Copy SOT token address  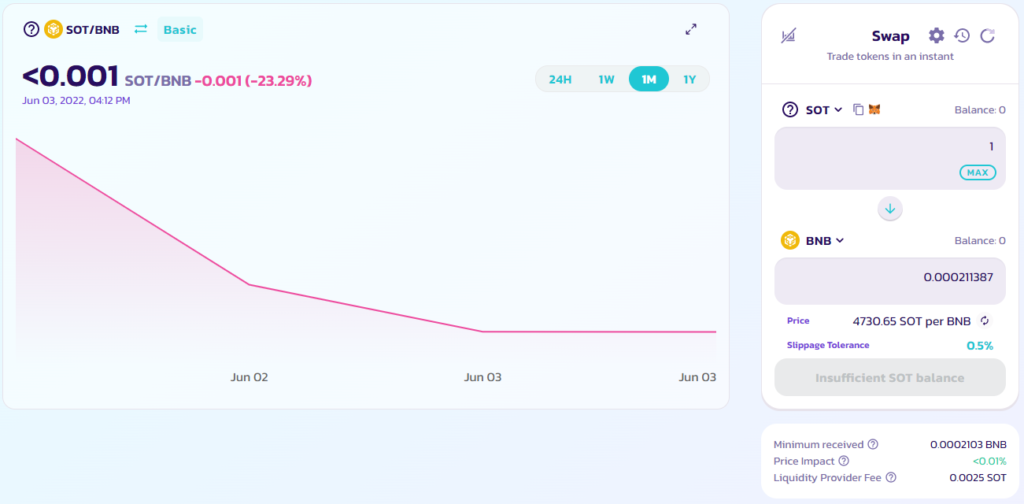[x=858, y=110]
